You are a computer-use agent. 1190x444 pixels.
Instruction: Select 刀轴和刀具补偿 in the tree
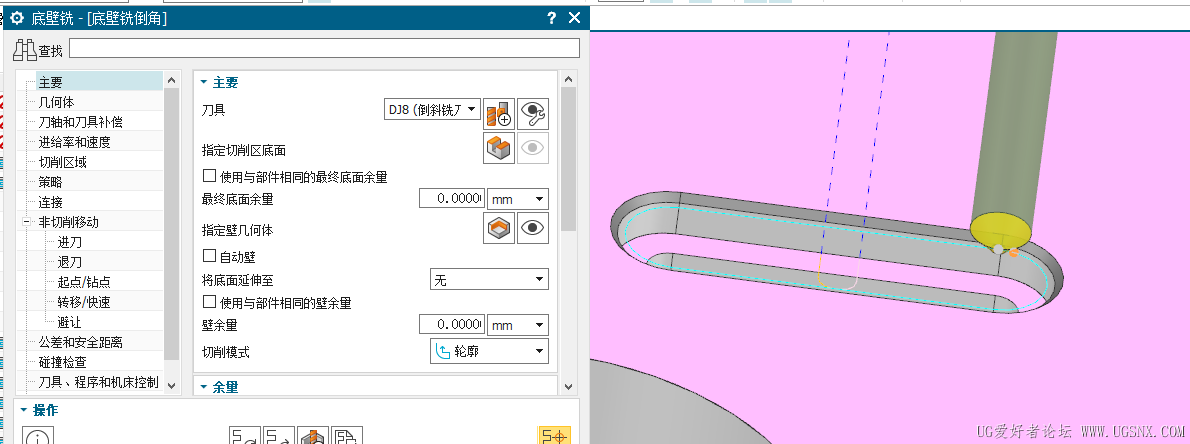(x=80, y=122)
